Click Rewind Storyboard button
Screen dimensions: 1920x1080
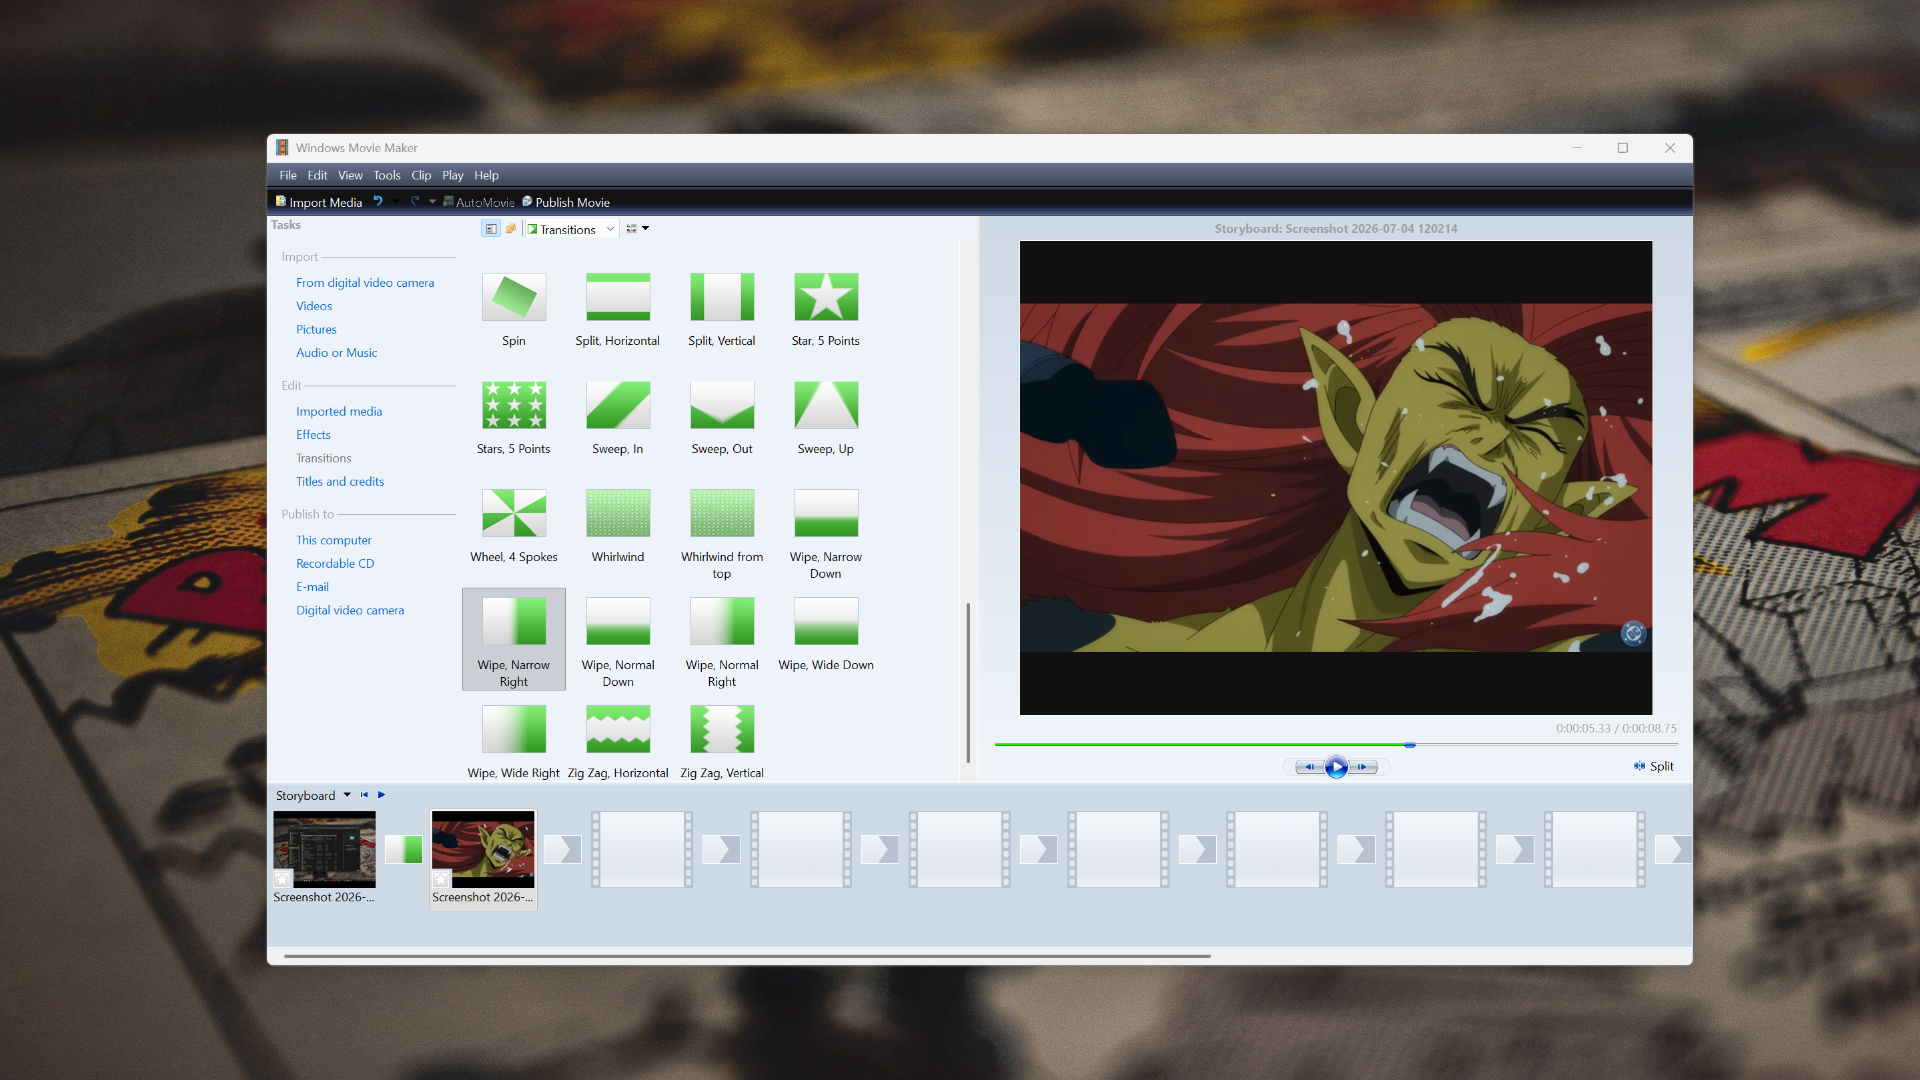[364, 795]
